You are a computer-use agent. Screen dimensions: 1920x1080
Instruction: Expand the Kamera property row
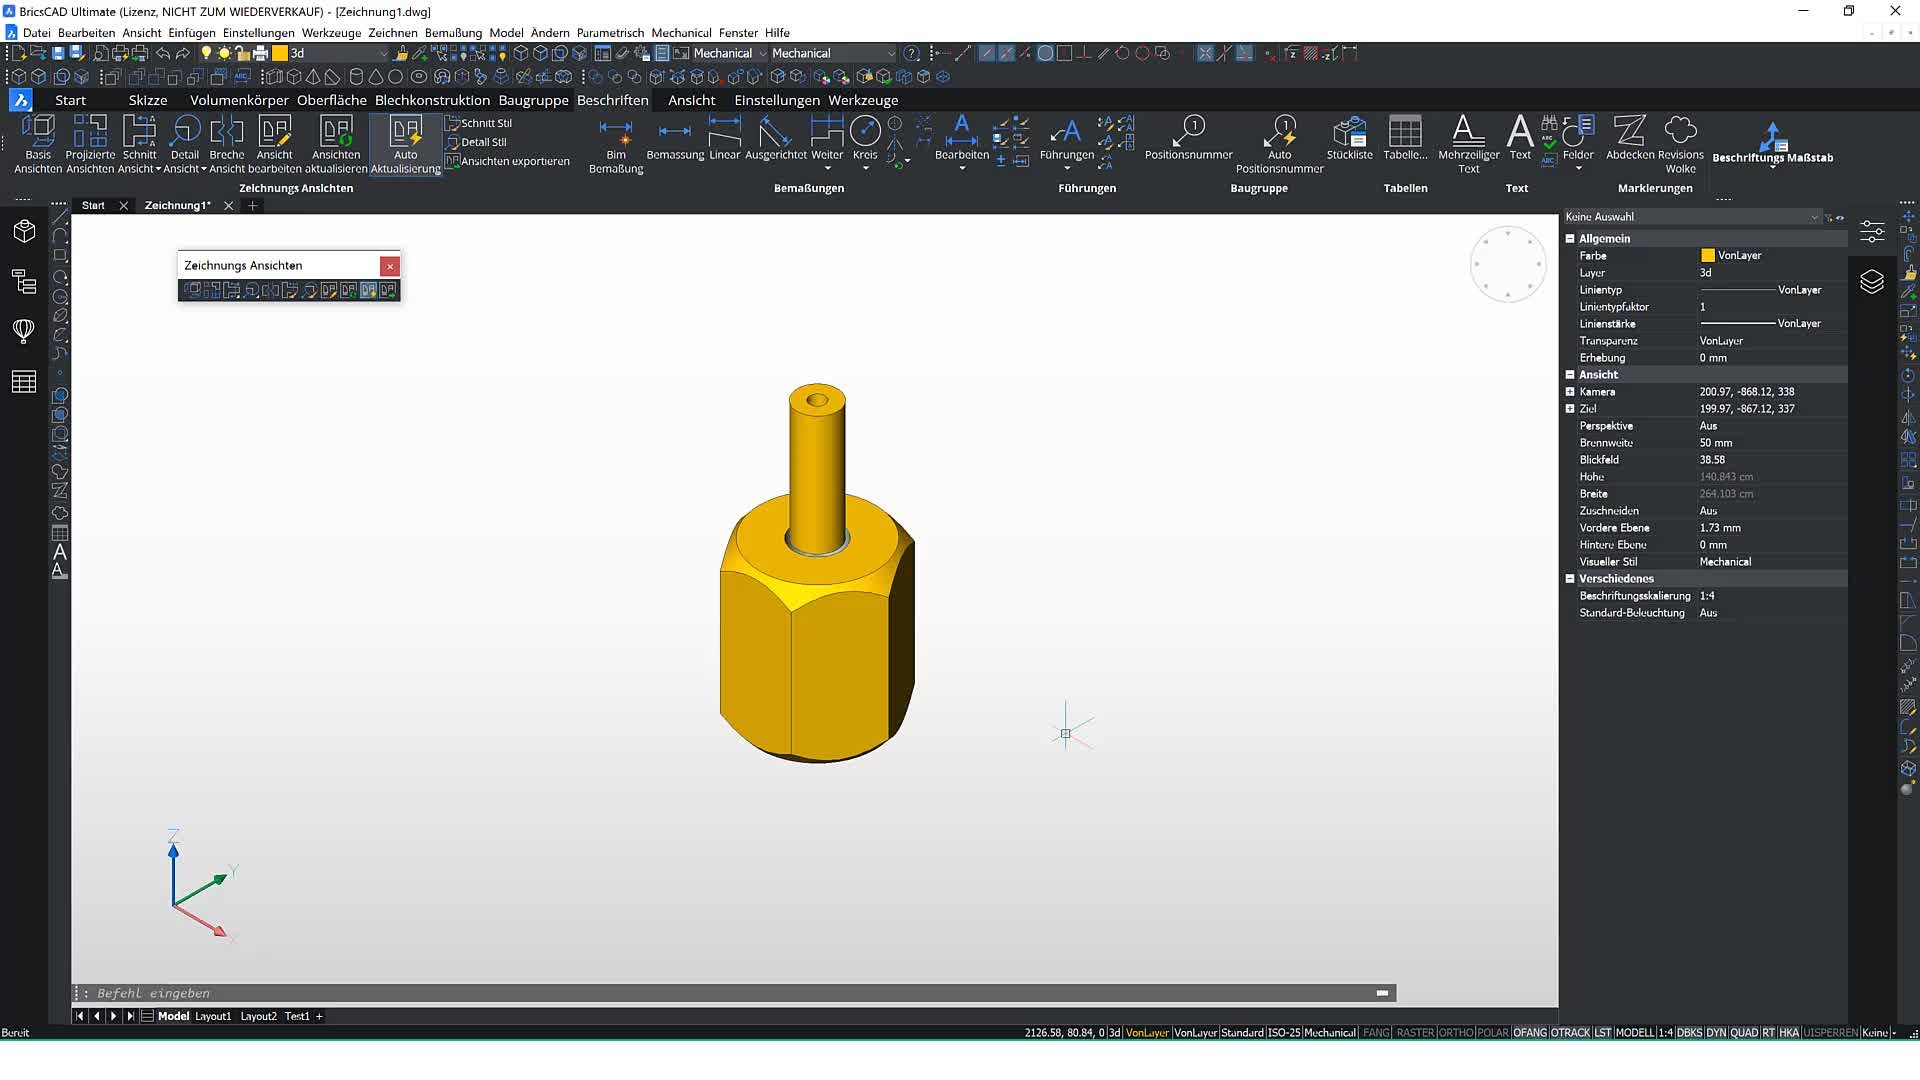1570,392
